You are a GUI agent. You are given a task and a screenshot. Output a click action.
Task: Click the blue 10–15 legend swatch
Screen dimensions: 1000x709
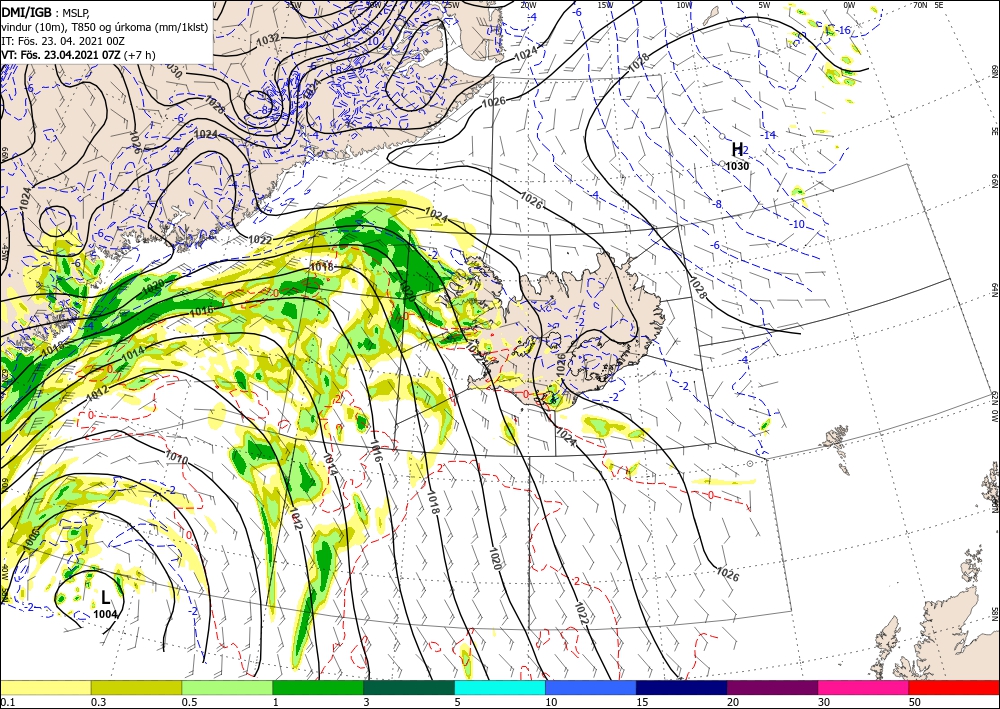[x=591, y=687]
